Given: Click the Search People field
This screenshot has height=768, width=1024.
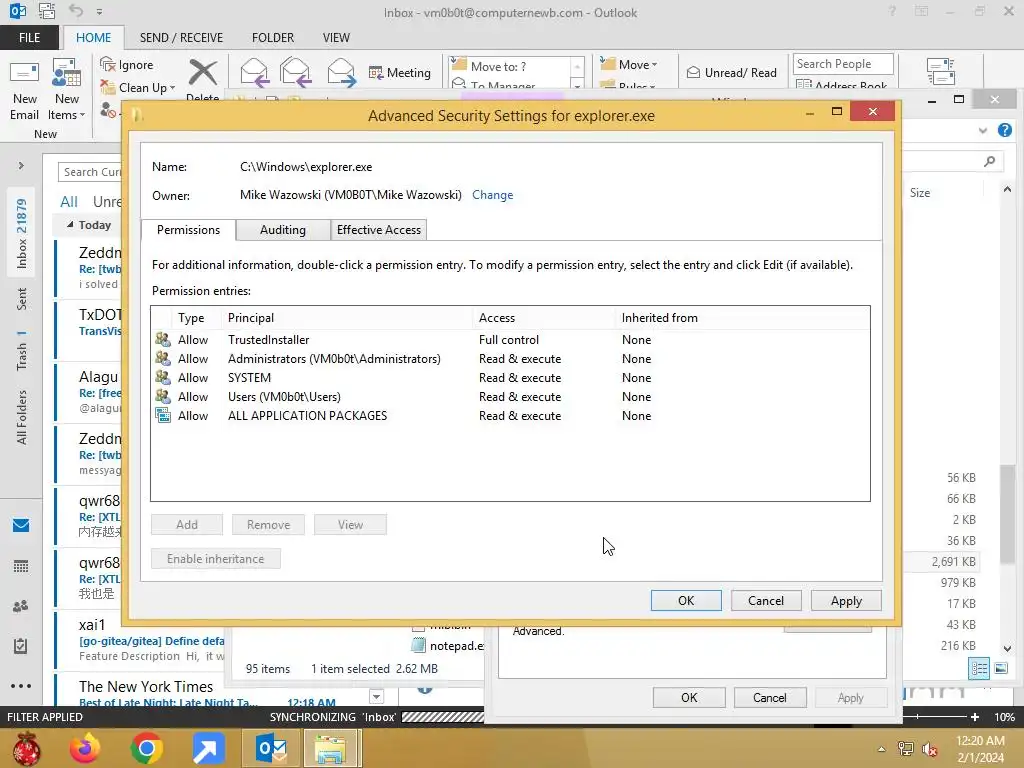Looking at the screenshot, I should [x=843, y=64].
